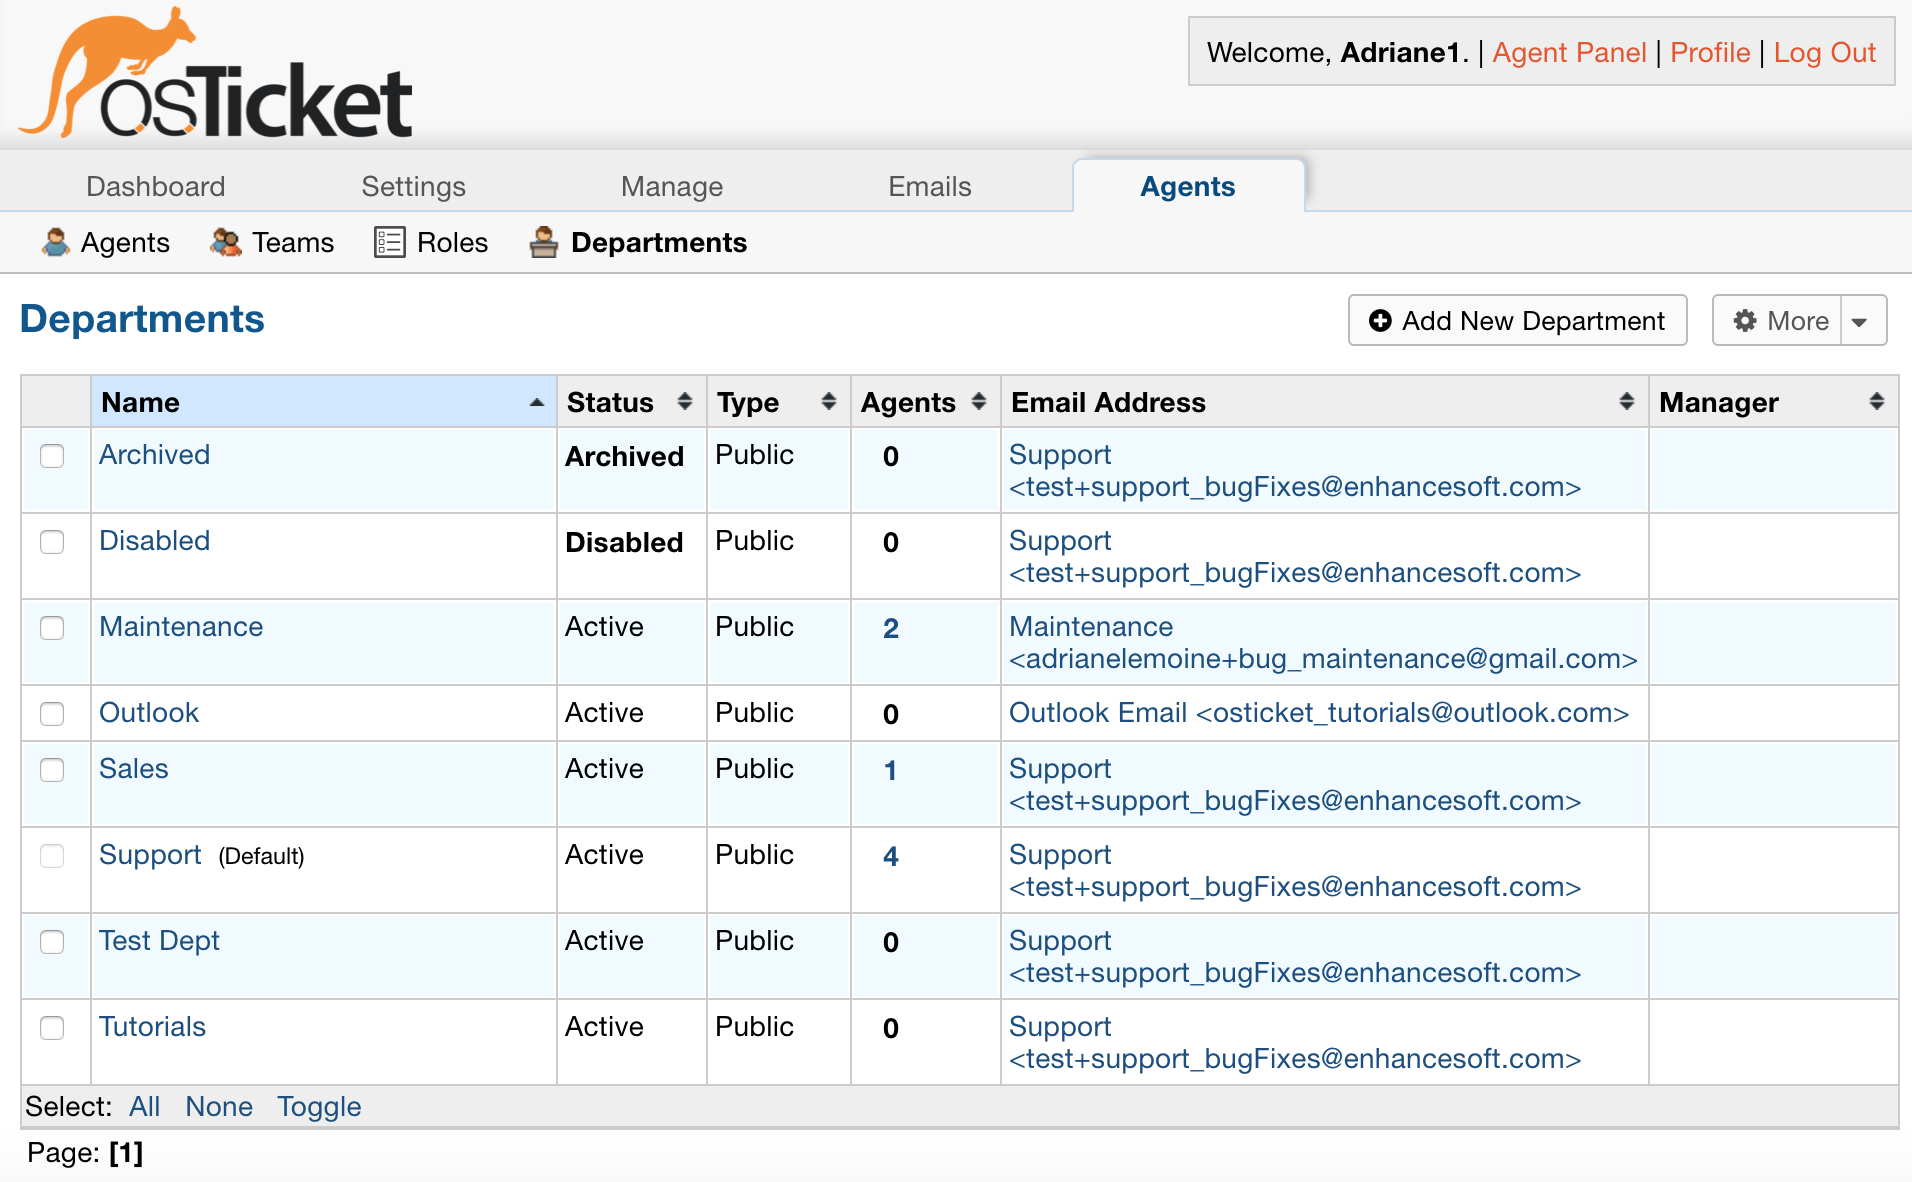
Task: Open the Sales department link
Action: click(x=134, y=769)
